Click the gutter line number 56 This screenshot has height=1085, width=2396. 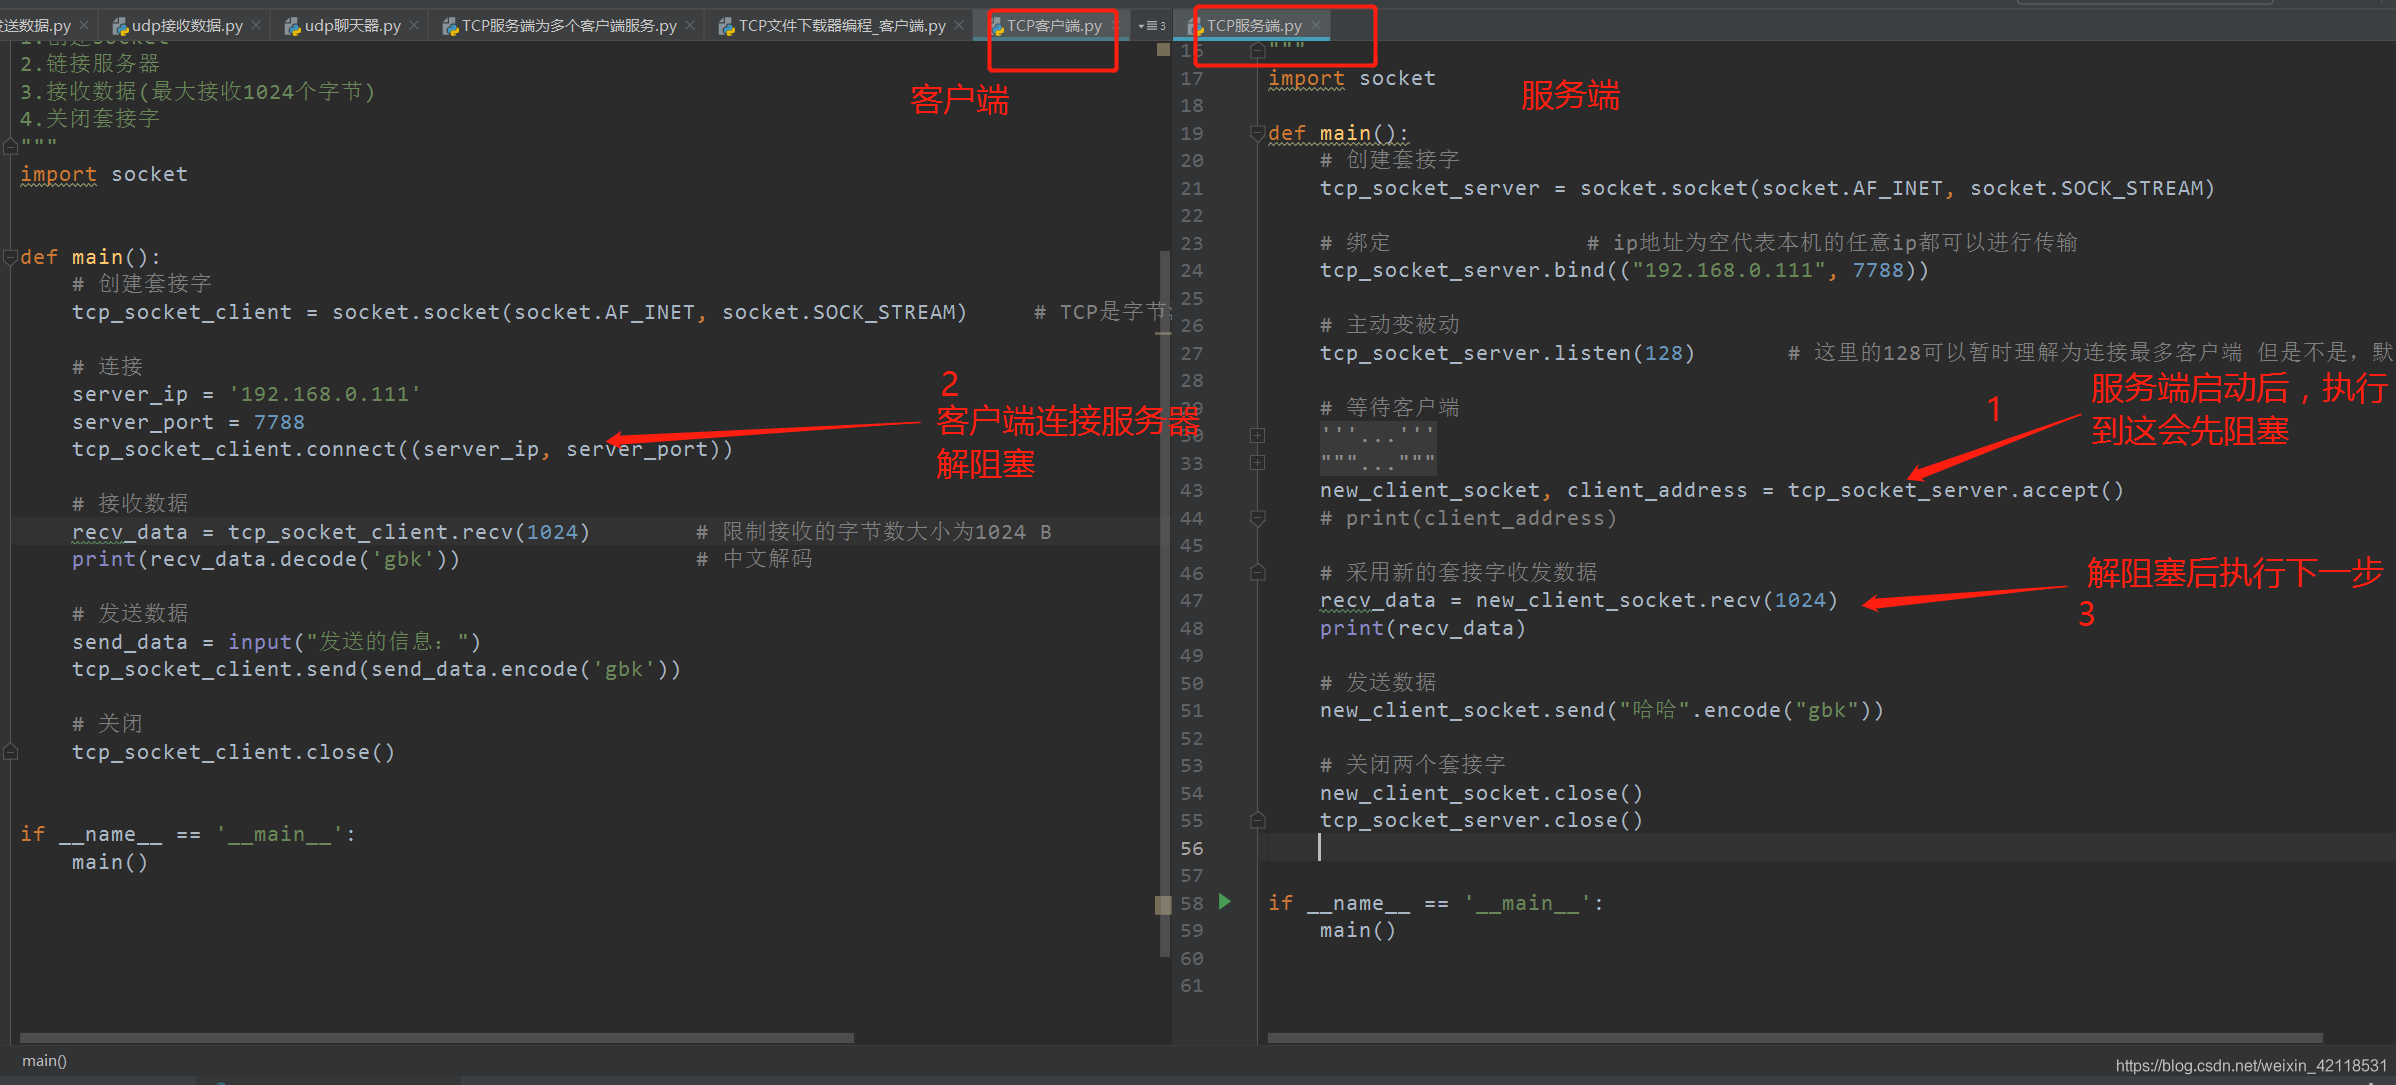(1192, 848)
